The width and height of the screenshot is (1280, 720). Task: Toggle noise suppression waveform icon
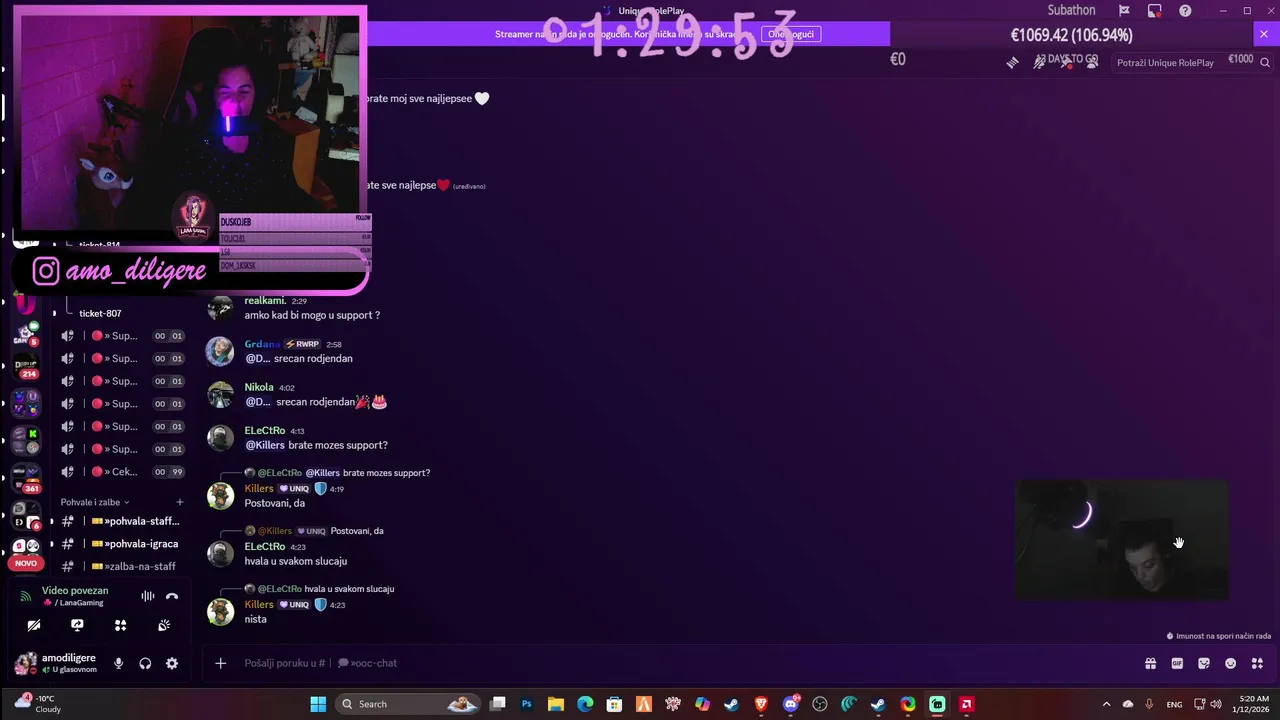(147, 596)
